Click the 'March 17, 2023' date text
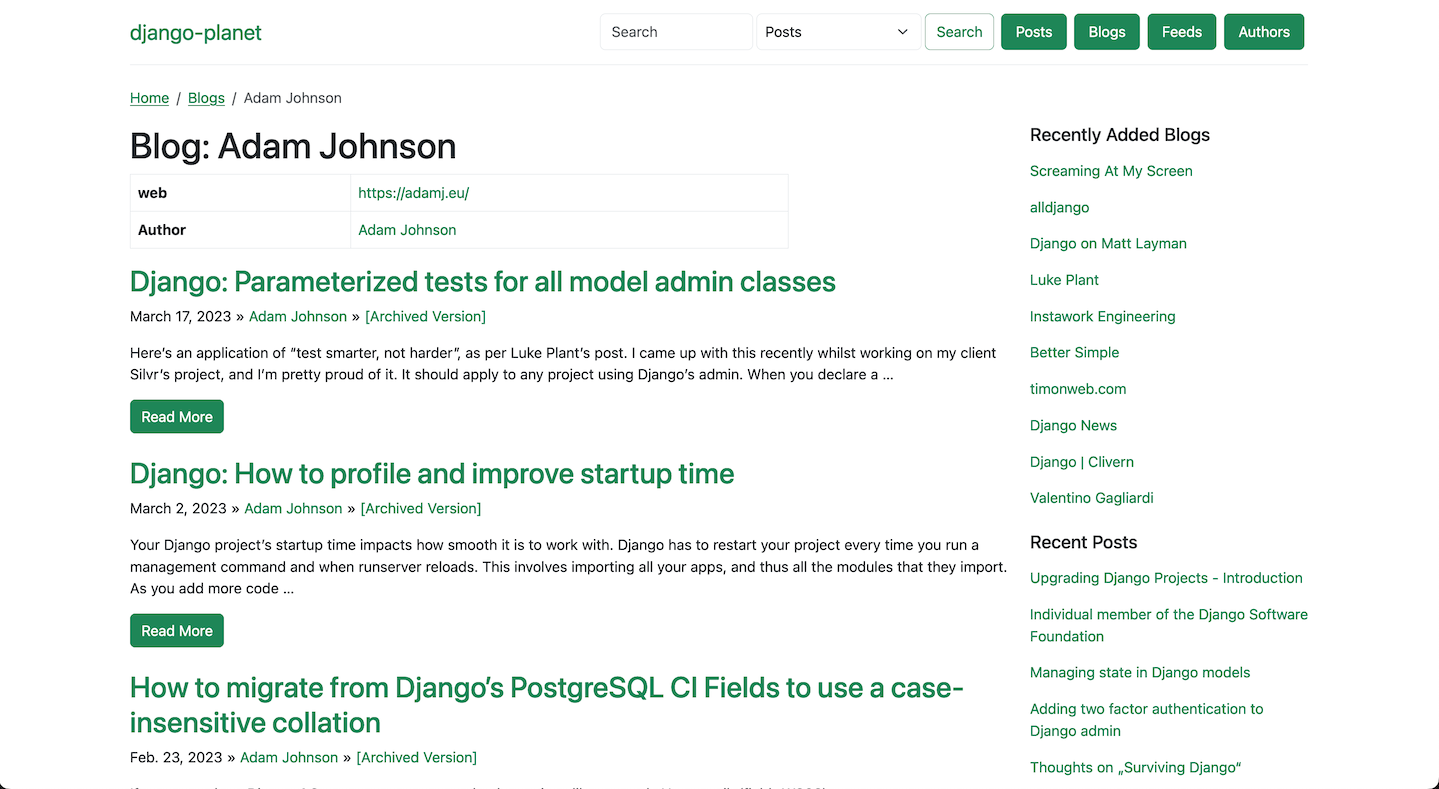 click(180, 316)
